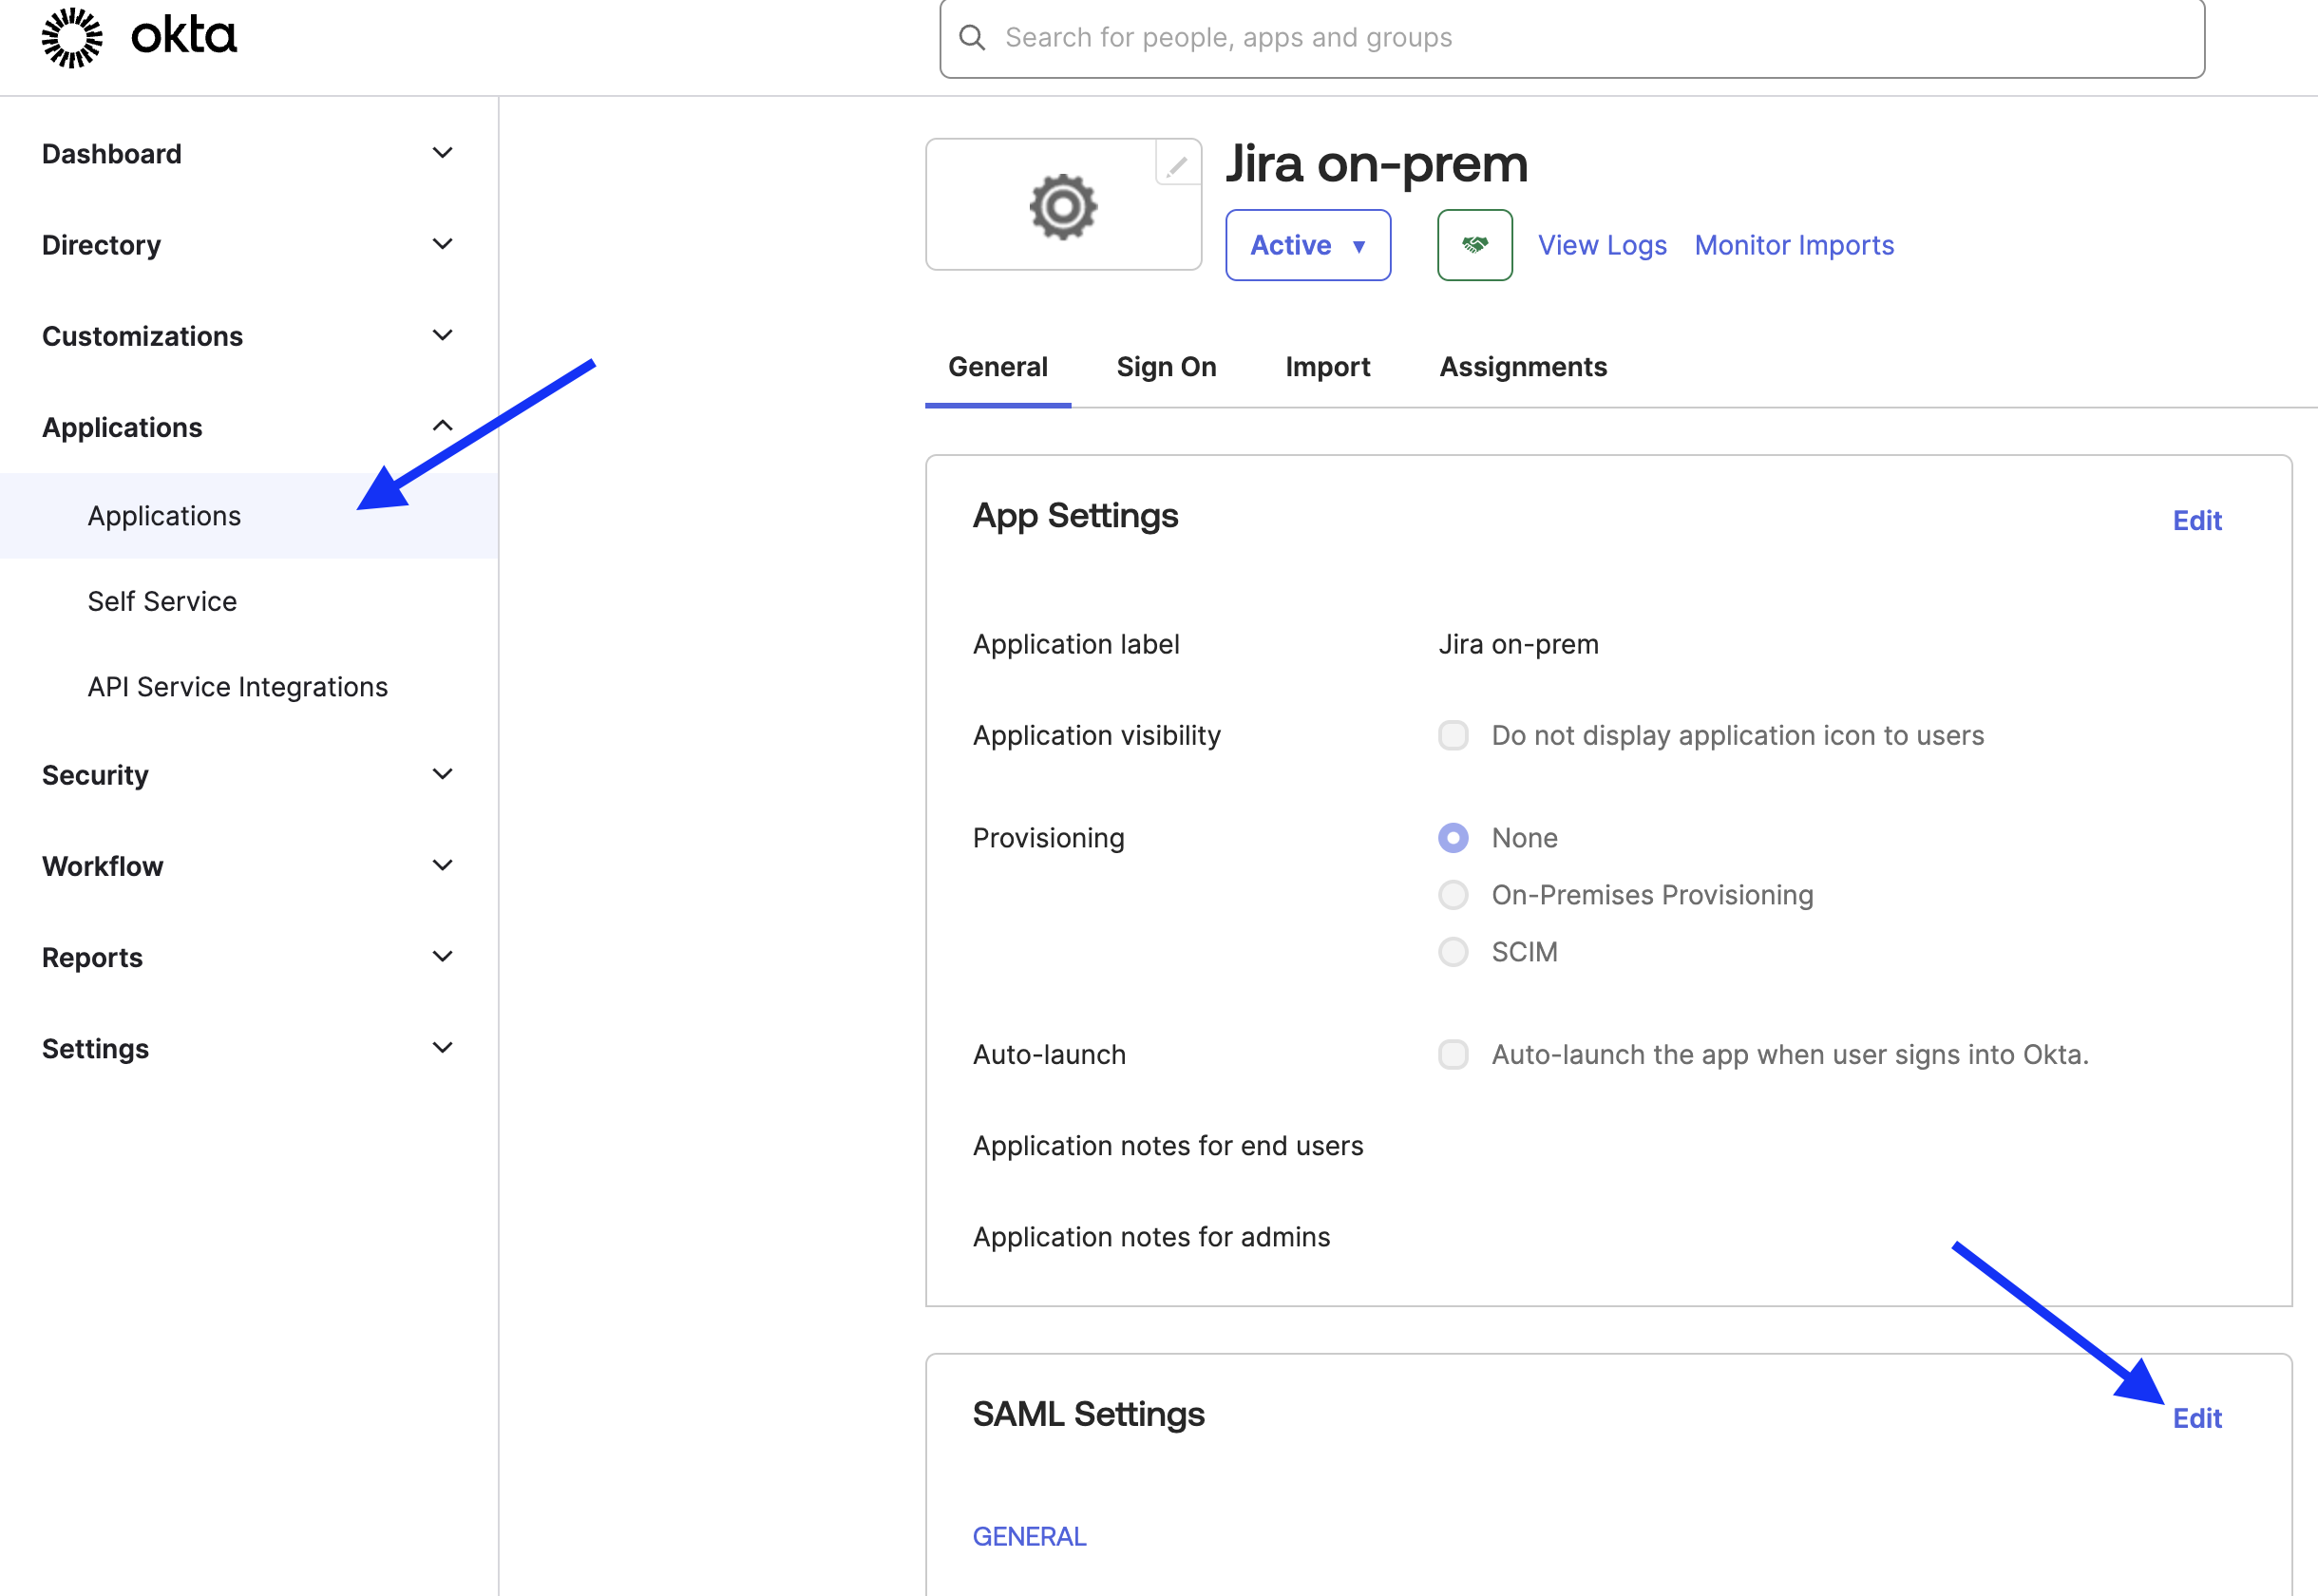
Task: Enable Auto-launch the app checkbox
Action: tap(1452, 1054)
